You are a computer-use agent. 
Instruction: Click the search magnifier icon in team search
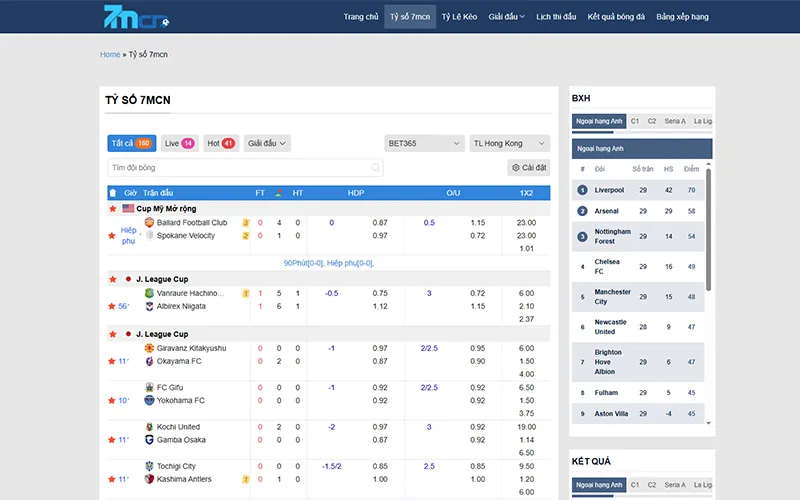(x=376, y=168)
